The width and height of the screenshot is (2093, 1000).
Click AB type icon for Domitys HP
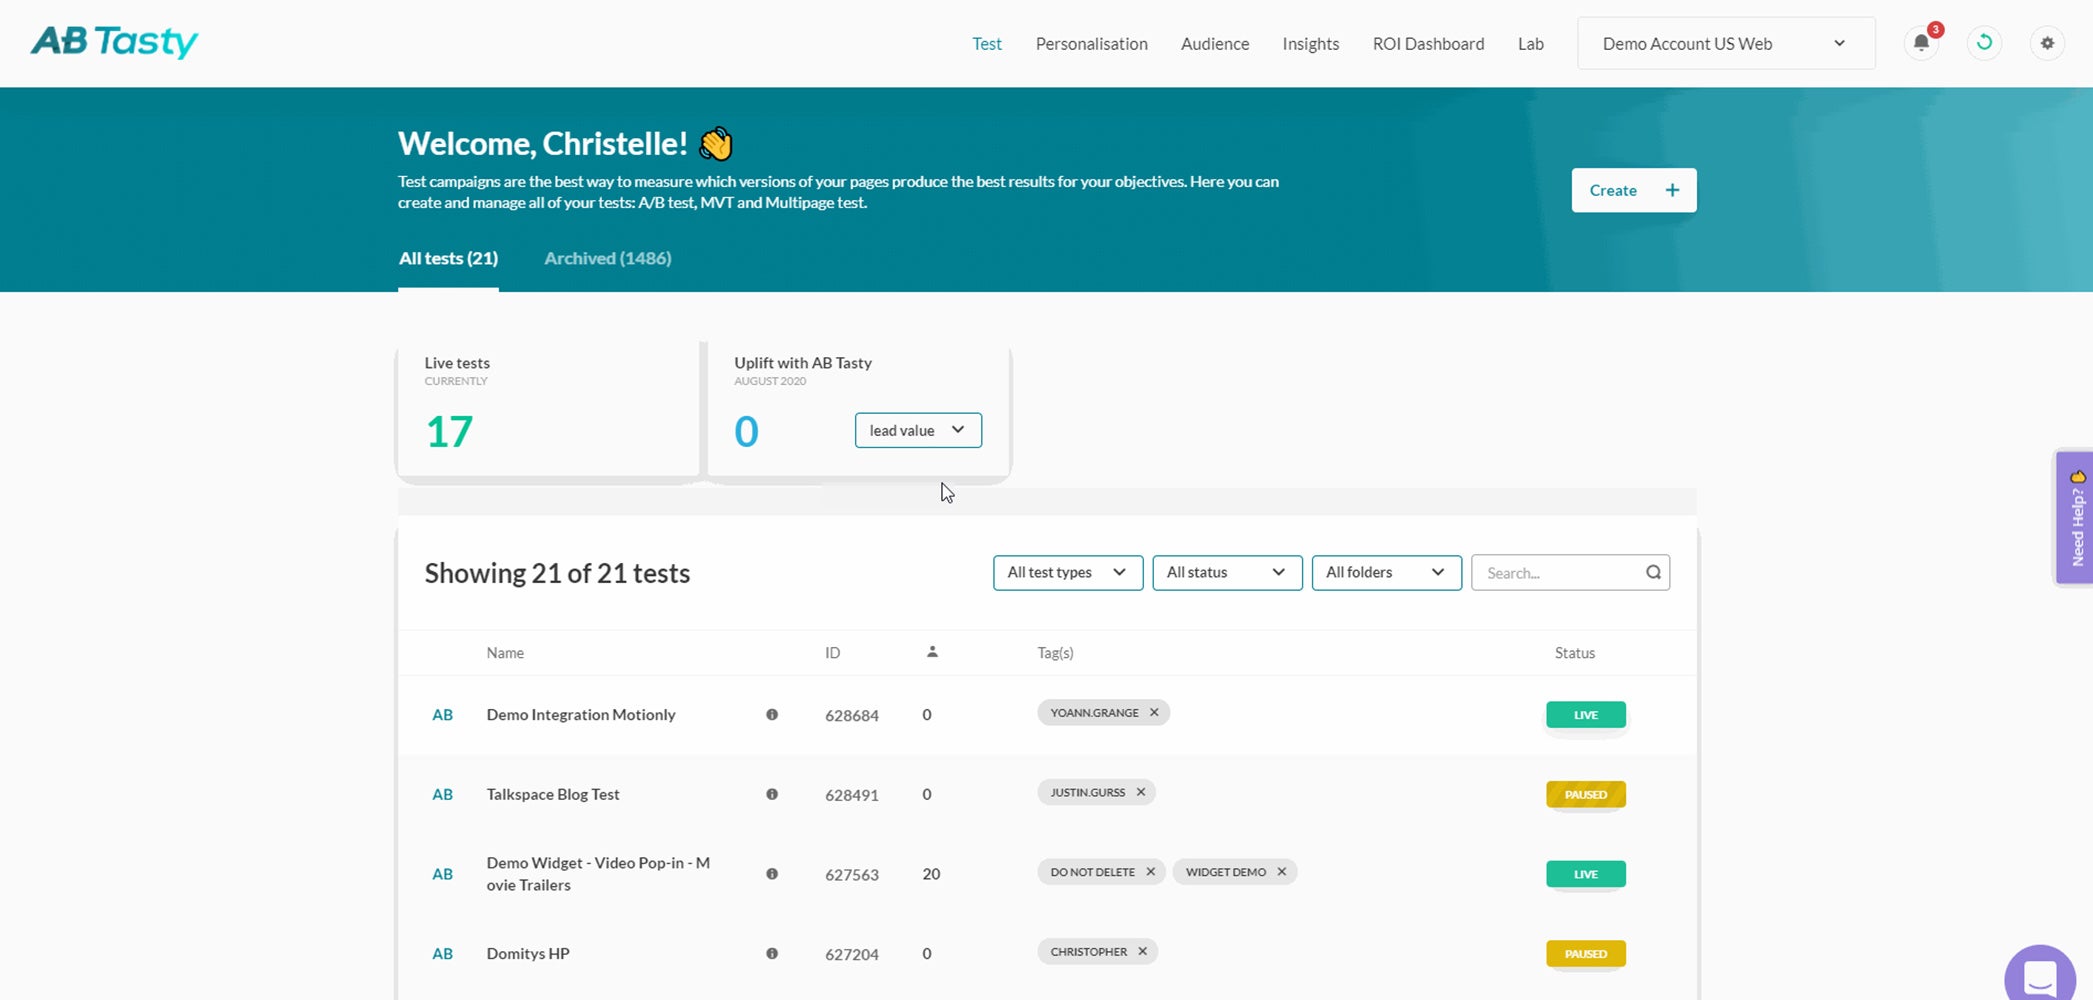point(442,954)
